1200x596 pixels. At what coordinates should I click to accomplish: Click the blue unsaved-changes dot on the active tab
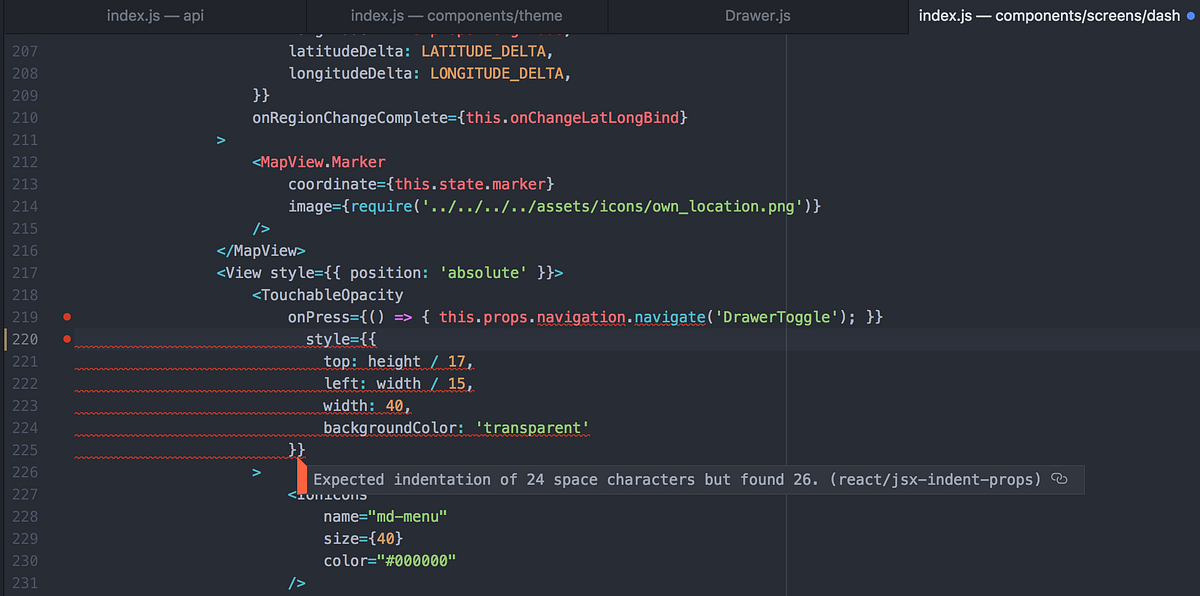pyautogui.click(x=1190, y=16)
